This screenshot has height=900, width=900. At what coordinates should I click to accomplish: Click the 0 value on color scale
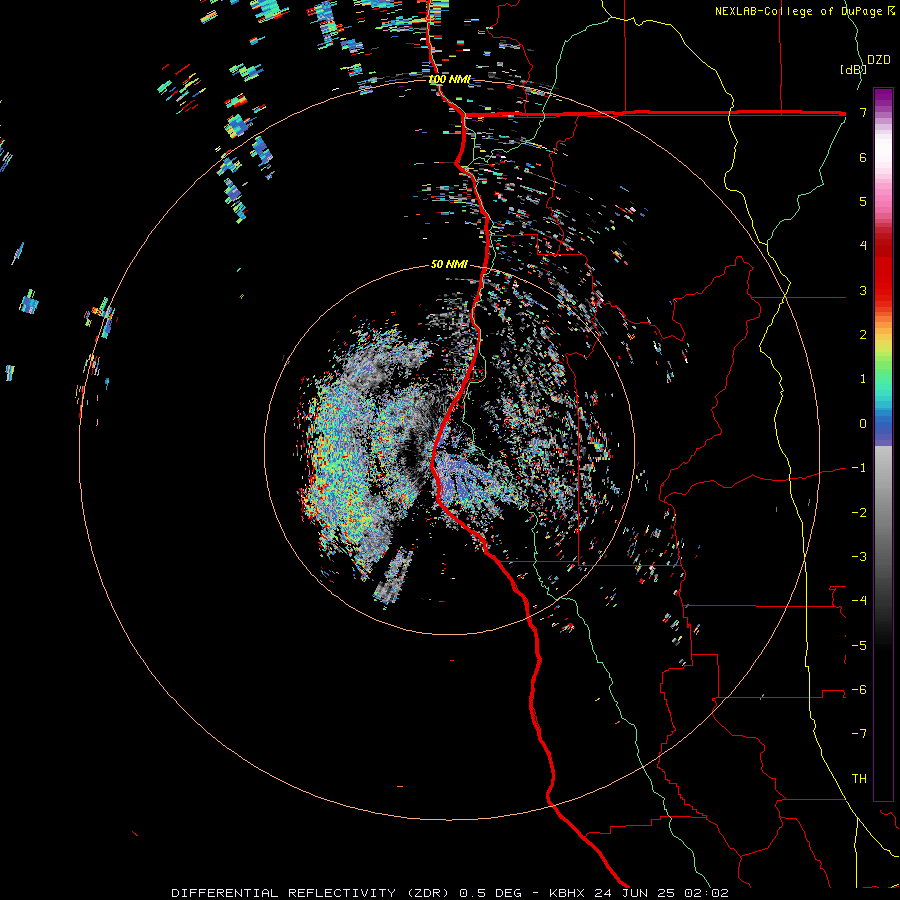[863, 424]
